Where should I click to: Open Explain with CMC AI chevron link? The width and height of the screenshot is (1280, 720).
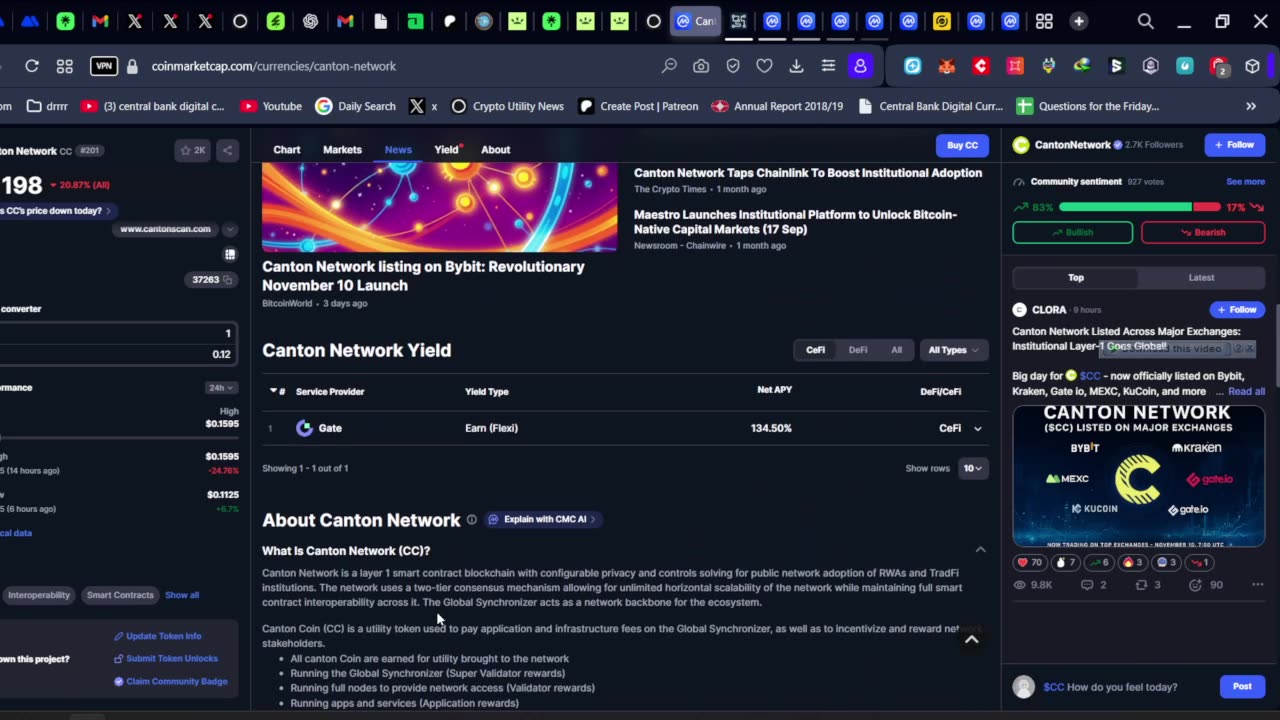coord(544,519)
